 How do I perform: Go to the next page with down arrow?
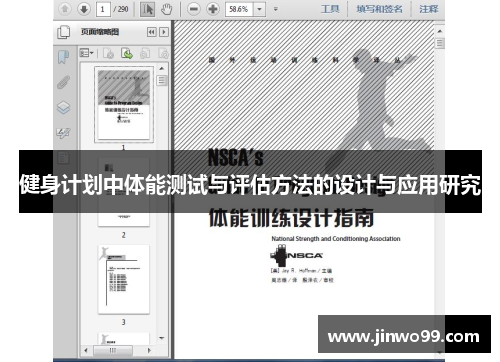coord(84,9)
